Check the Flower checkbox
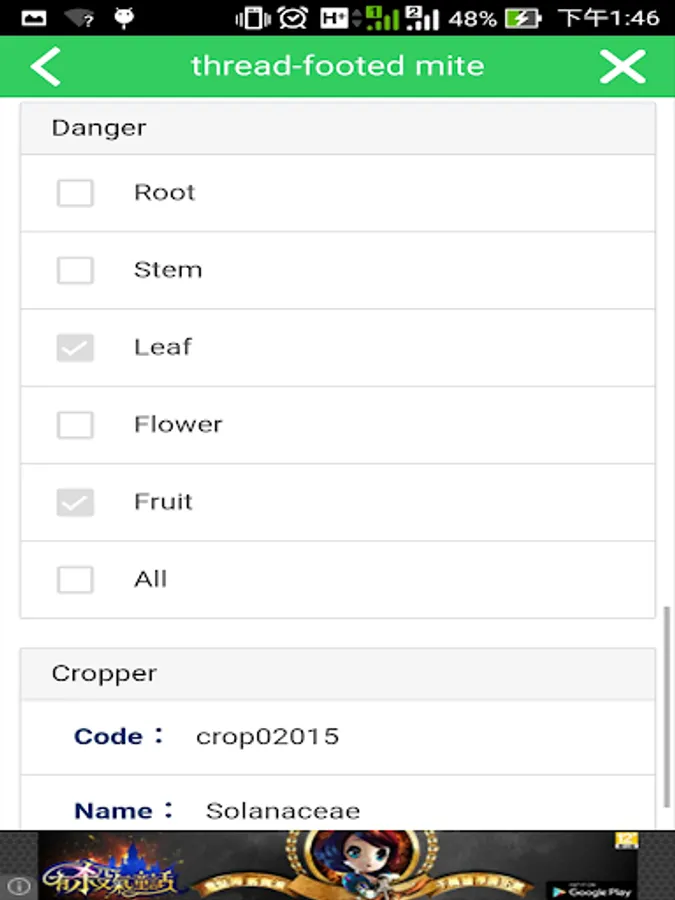Image resolution: width=675 pixels, height=900 pixels. click(x=75, y=425)
